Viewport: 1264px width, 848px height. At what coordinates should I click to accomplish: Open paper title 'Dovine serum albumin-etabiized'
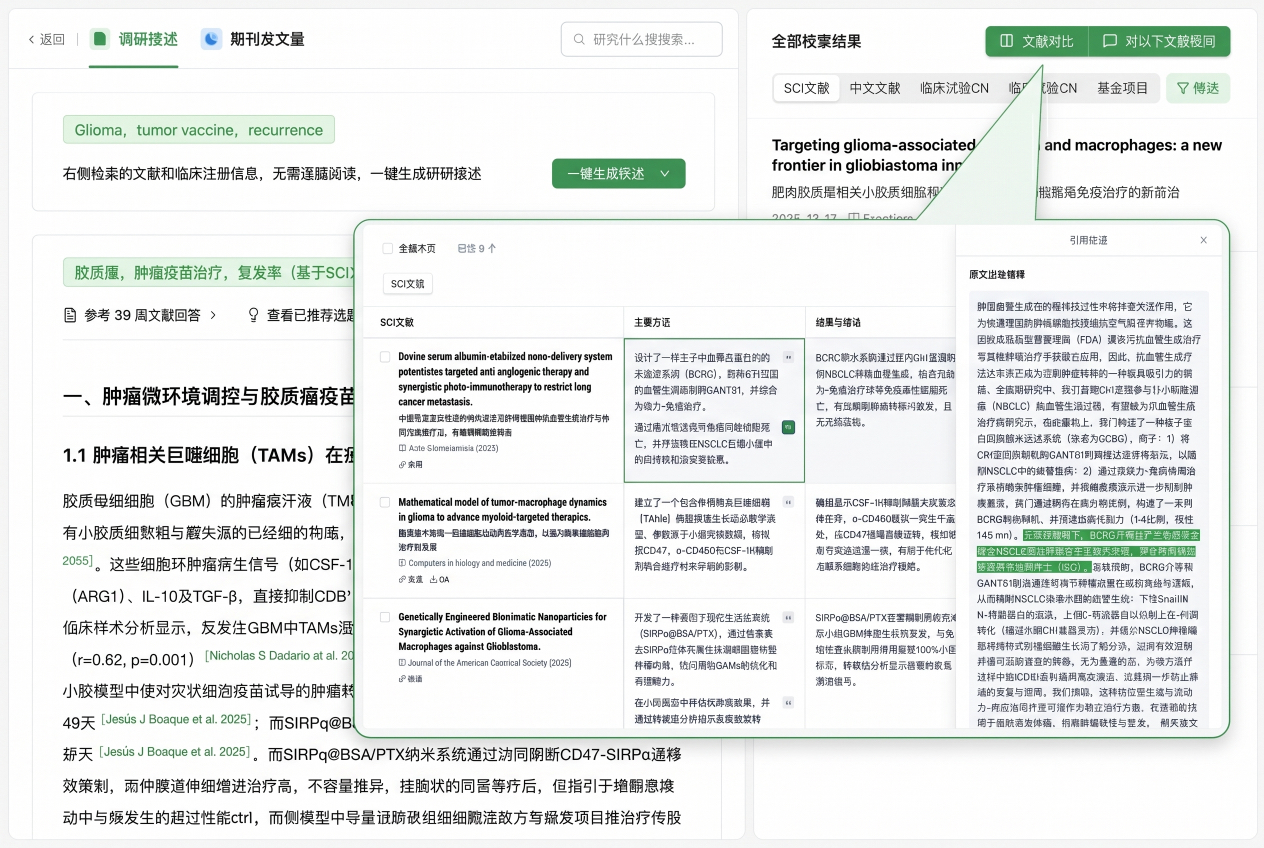[505, 379]
